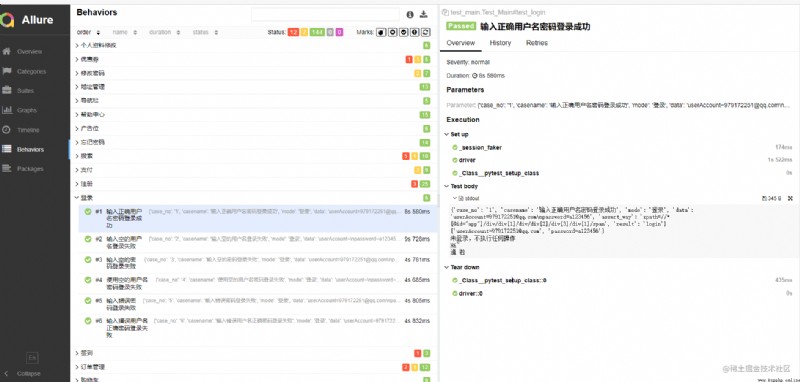Click the Behaviors search input field
The height and width of the screenshot is (382, 800).
[325, 14]
